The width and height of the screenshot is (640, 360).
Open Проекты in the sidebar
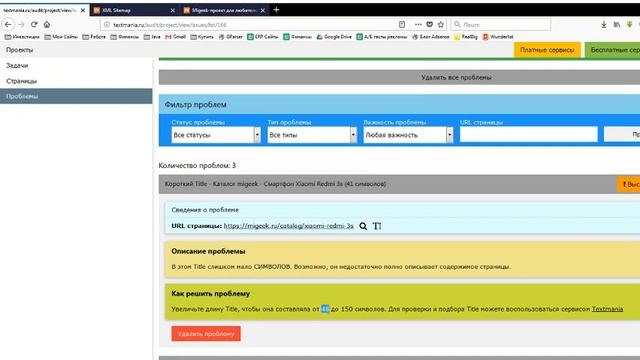20,50
